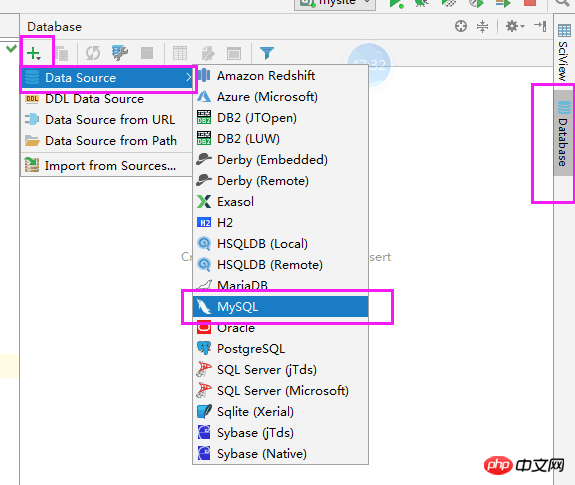This screenshot has width=575, height=485.
Task: Select Amazon Redshift data source
Action: point(281,76)
